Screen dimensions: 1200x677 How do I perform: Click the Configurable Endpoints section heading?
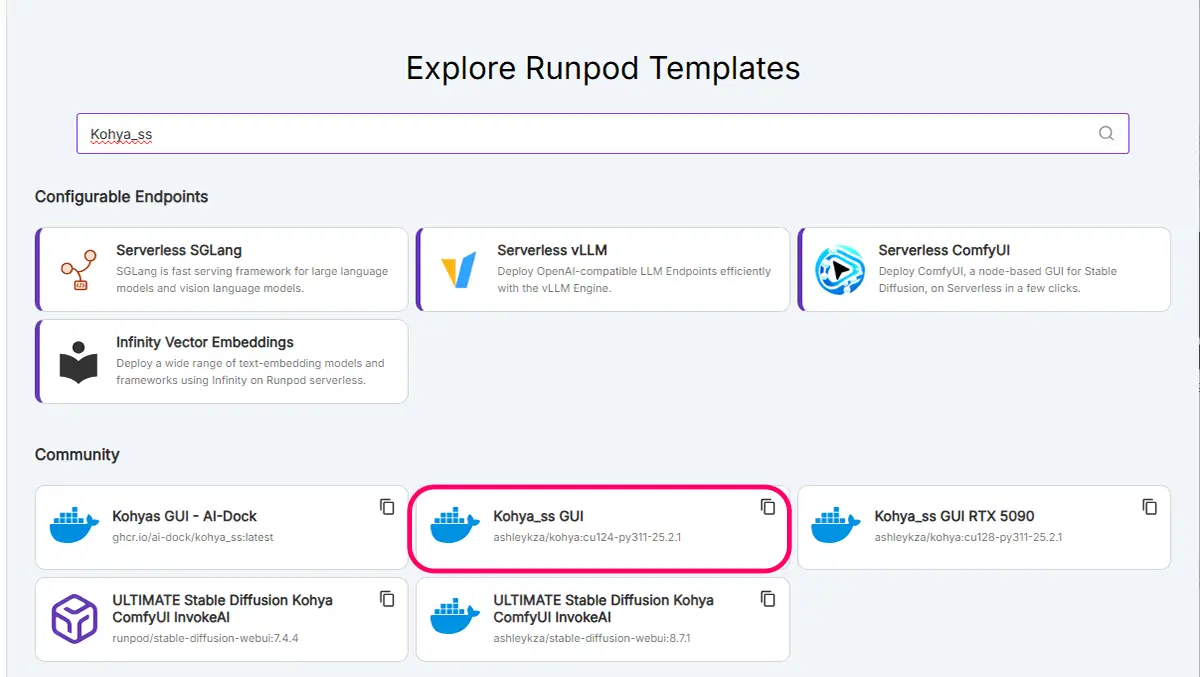coord(121,196)
